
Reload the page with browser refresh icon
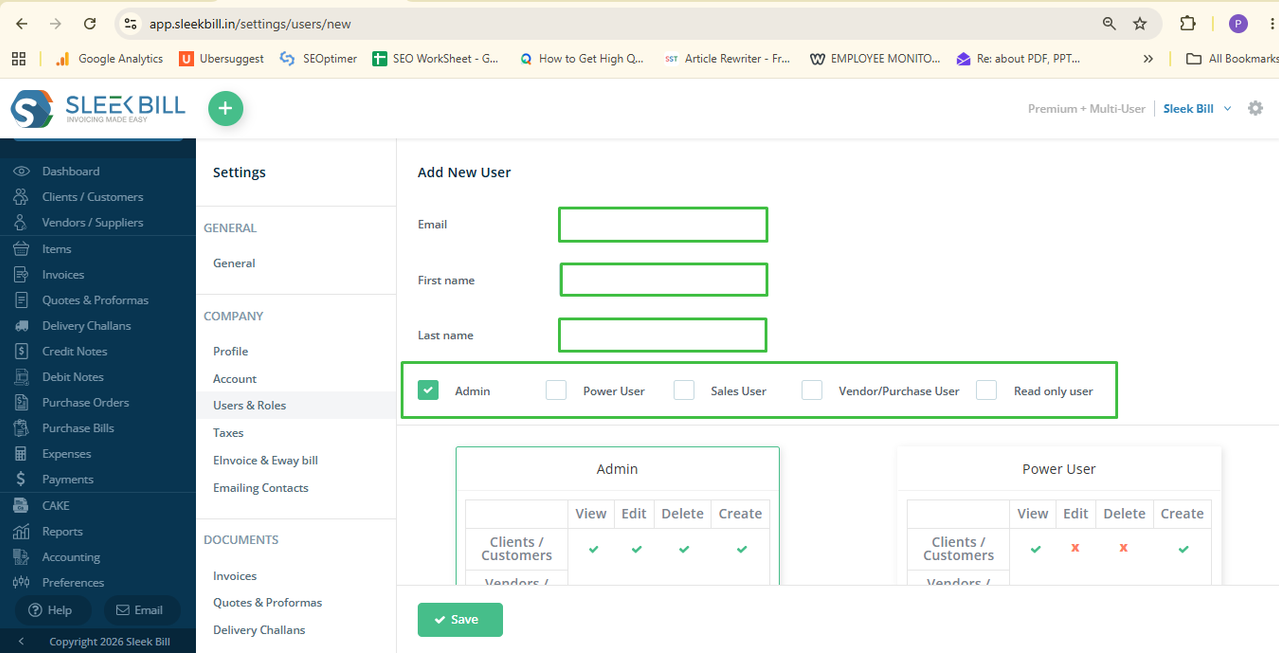tap(90, 23)
